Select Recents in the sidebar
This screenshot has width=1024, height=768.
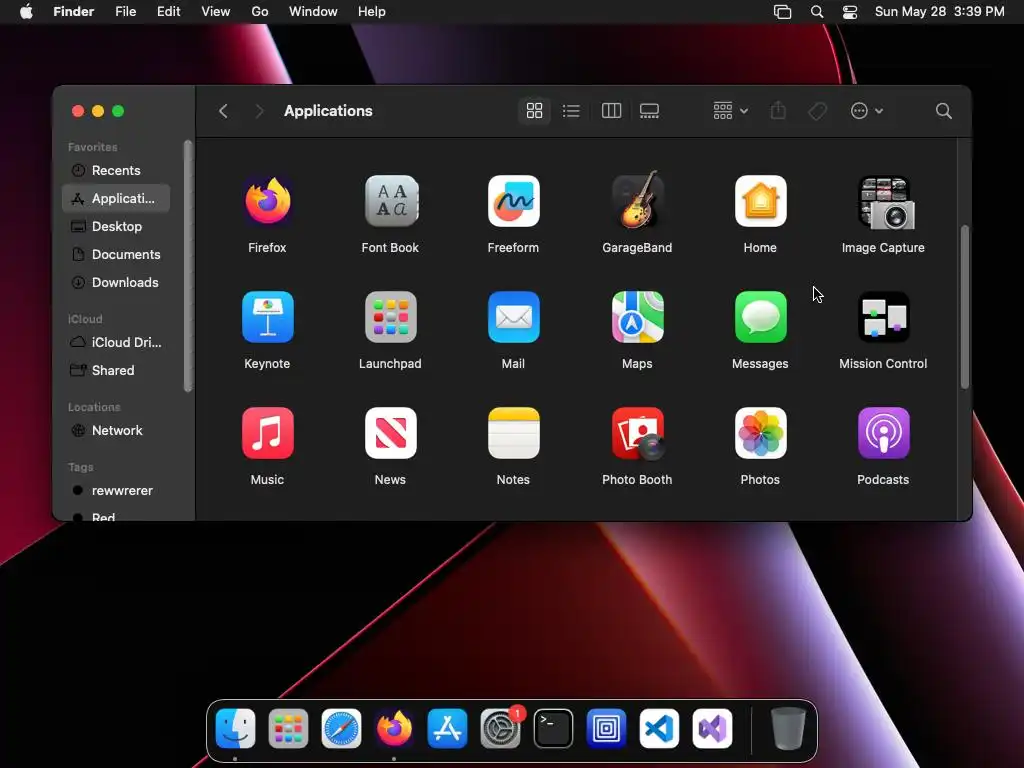[116, 170]
